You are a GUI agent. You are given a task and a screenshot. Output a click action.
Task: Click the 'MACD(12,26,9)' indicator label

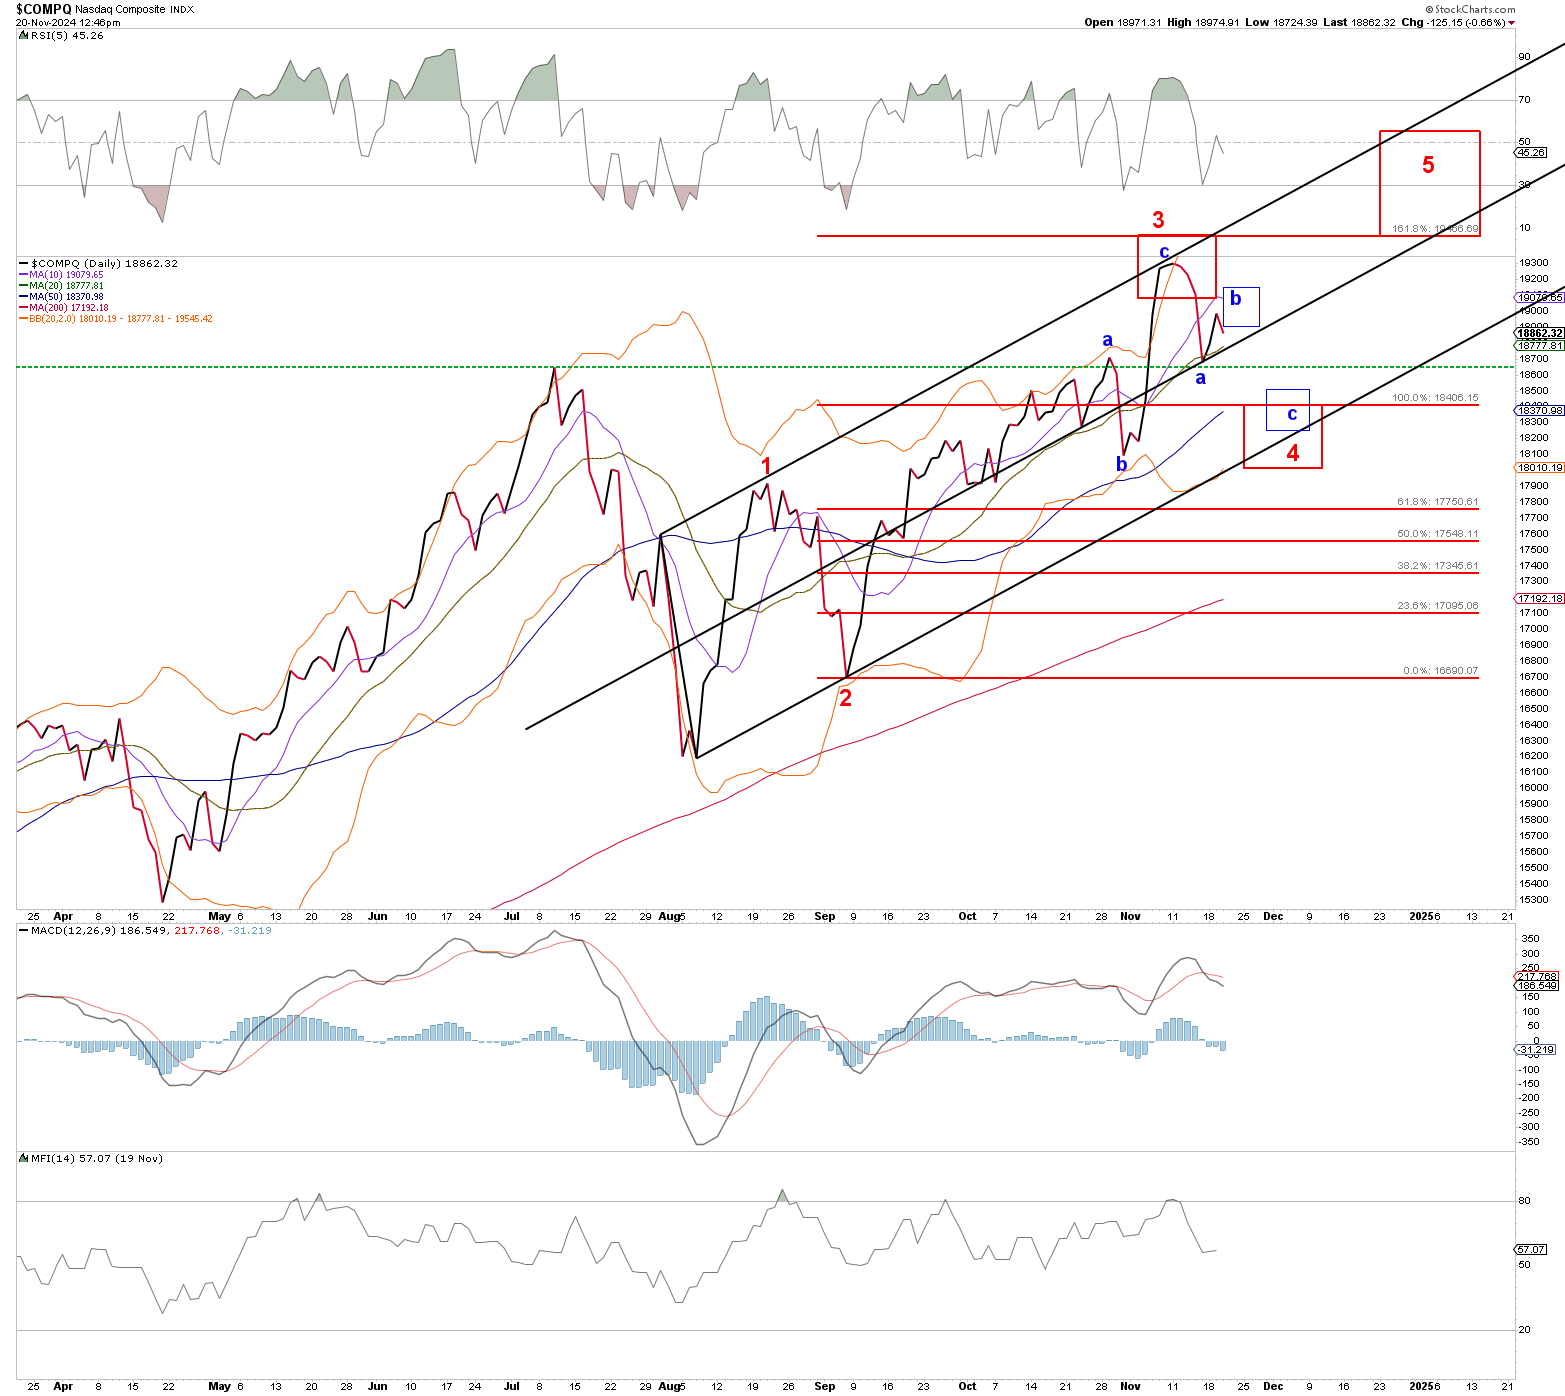click(x=74, y=930)
